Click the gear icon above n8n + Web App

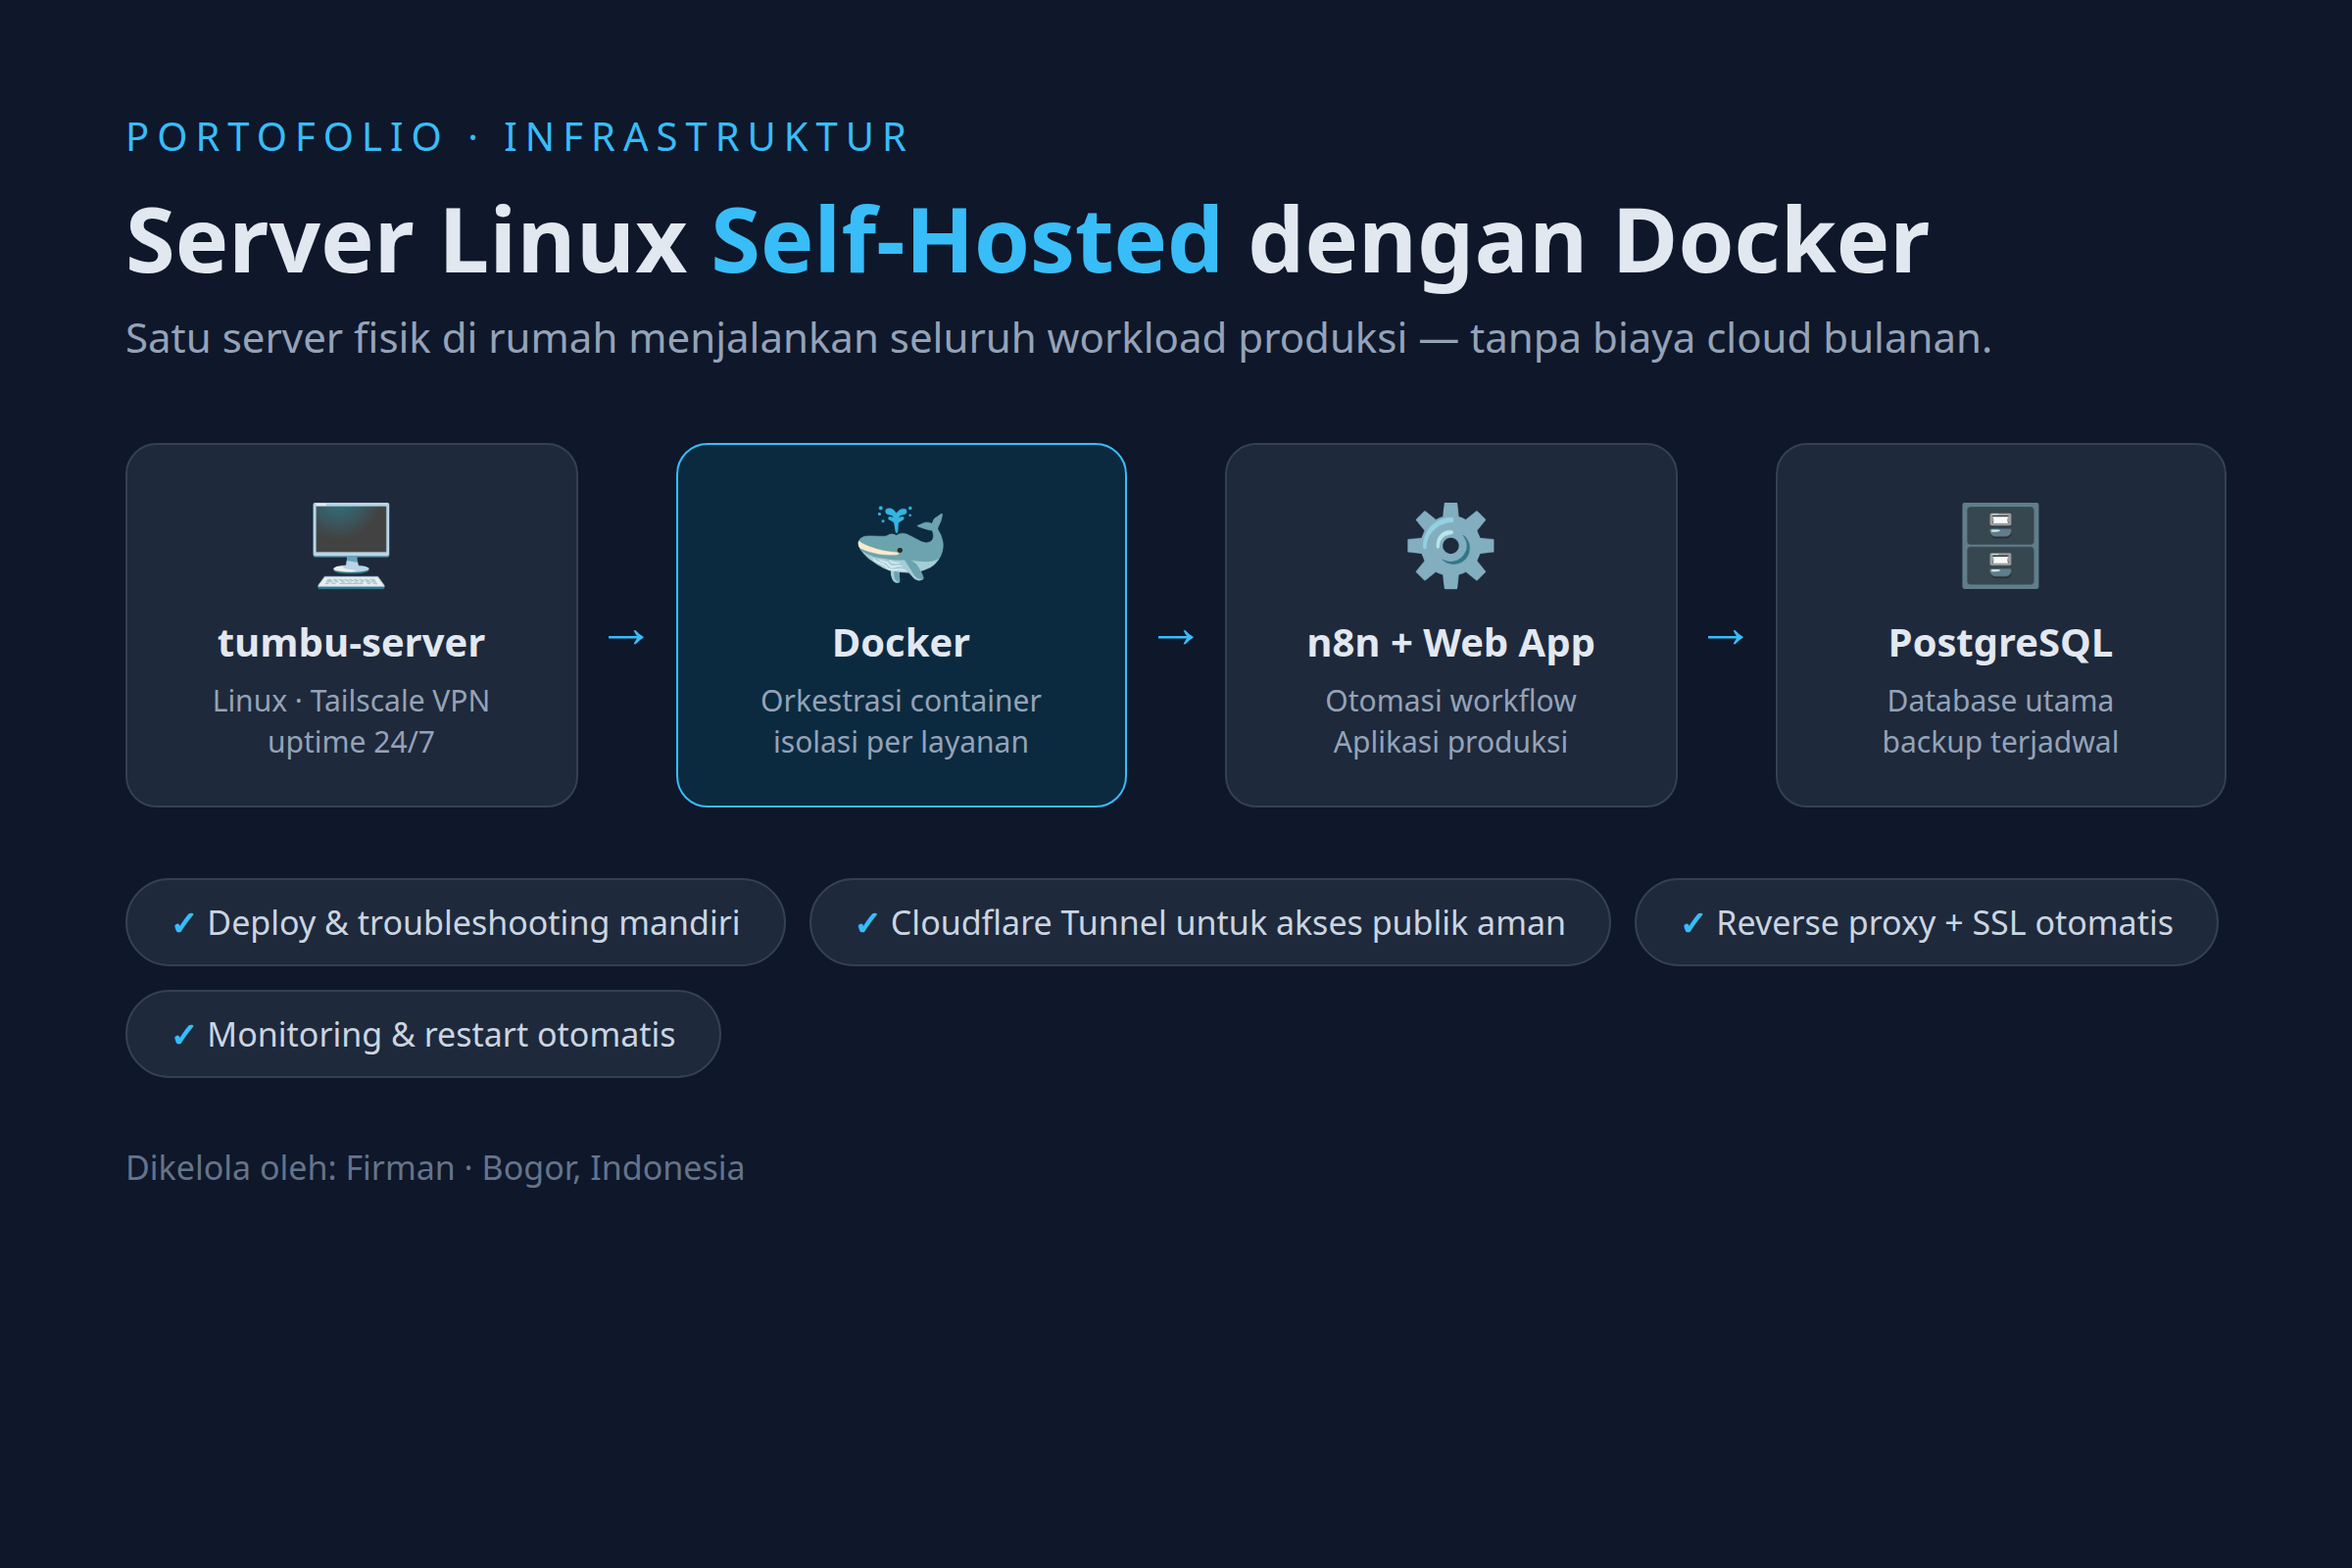click(x=1450, y=546)
